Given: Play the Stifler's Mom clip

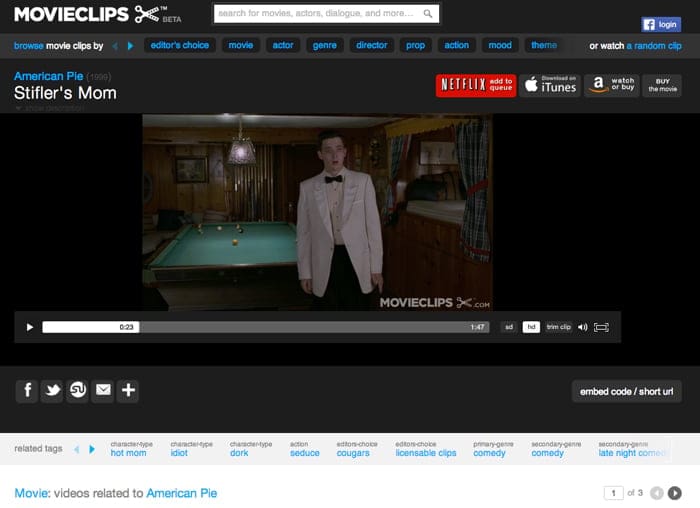Looking at the screenshot, I should pos(29,327).
